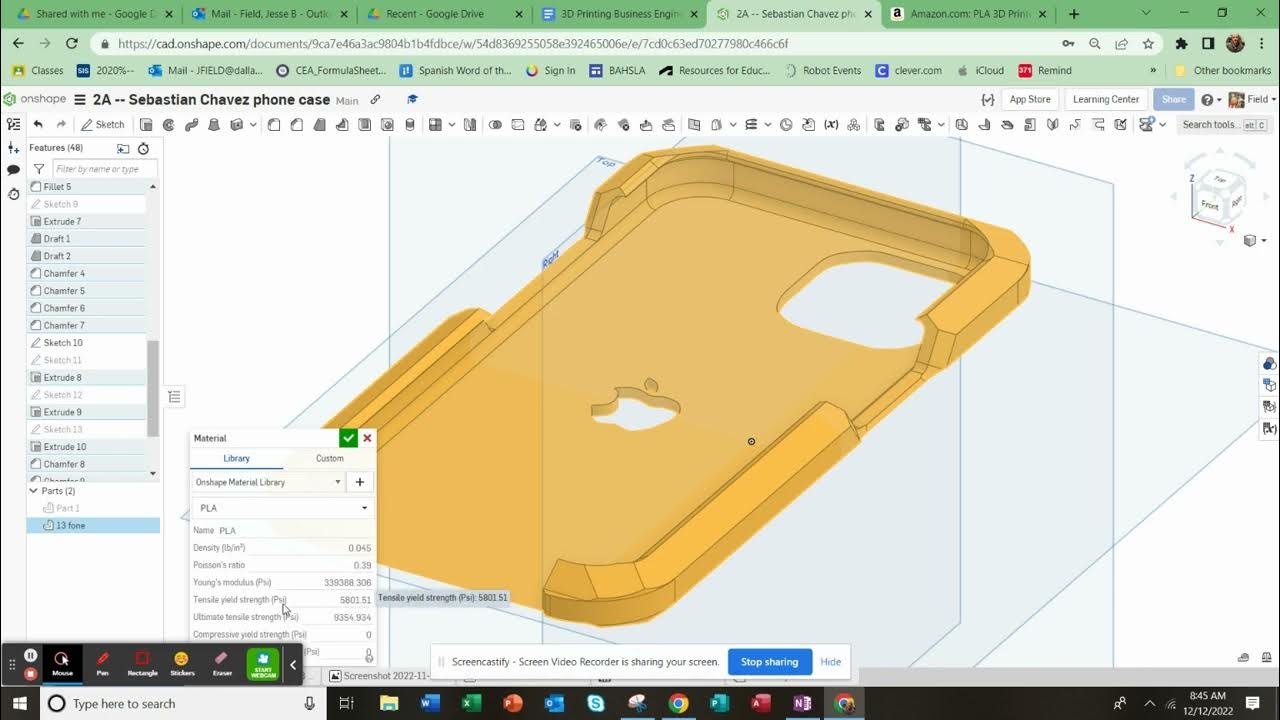Screen dimensions: 1280x720
Task: Click Stop sharing button
Action: (x=769, y=662)
